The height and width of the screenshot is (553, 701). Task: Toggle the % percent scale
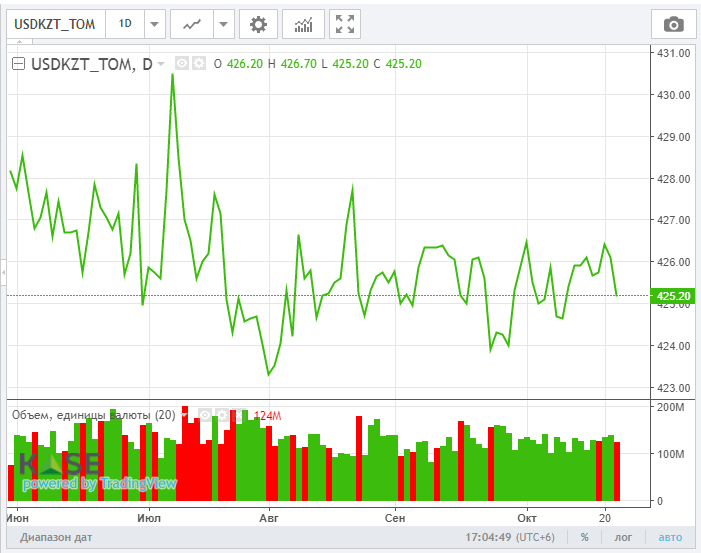click(x=584, y=537)
